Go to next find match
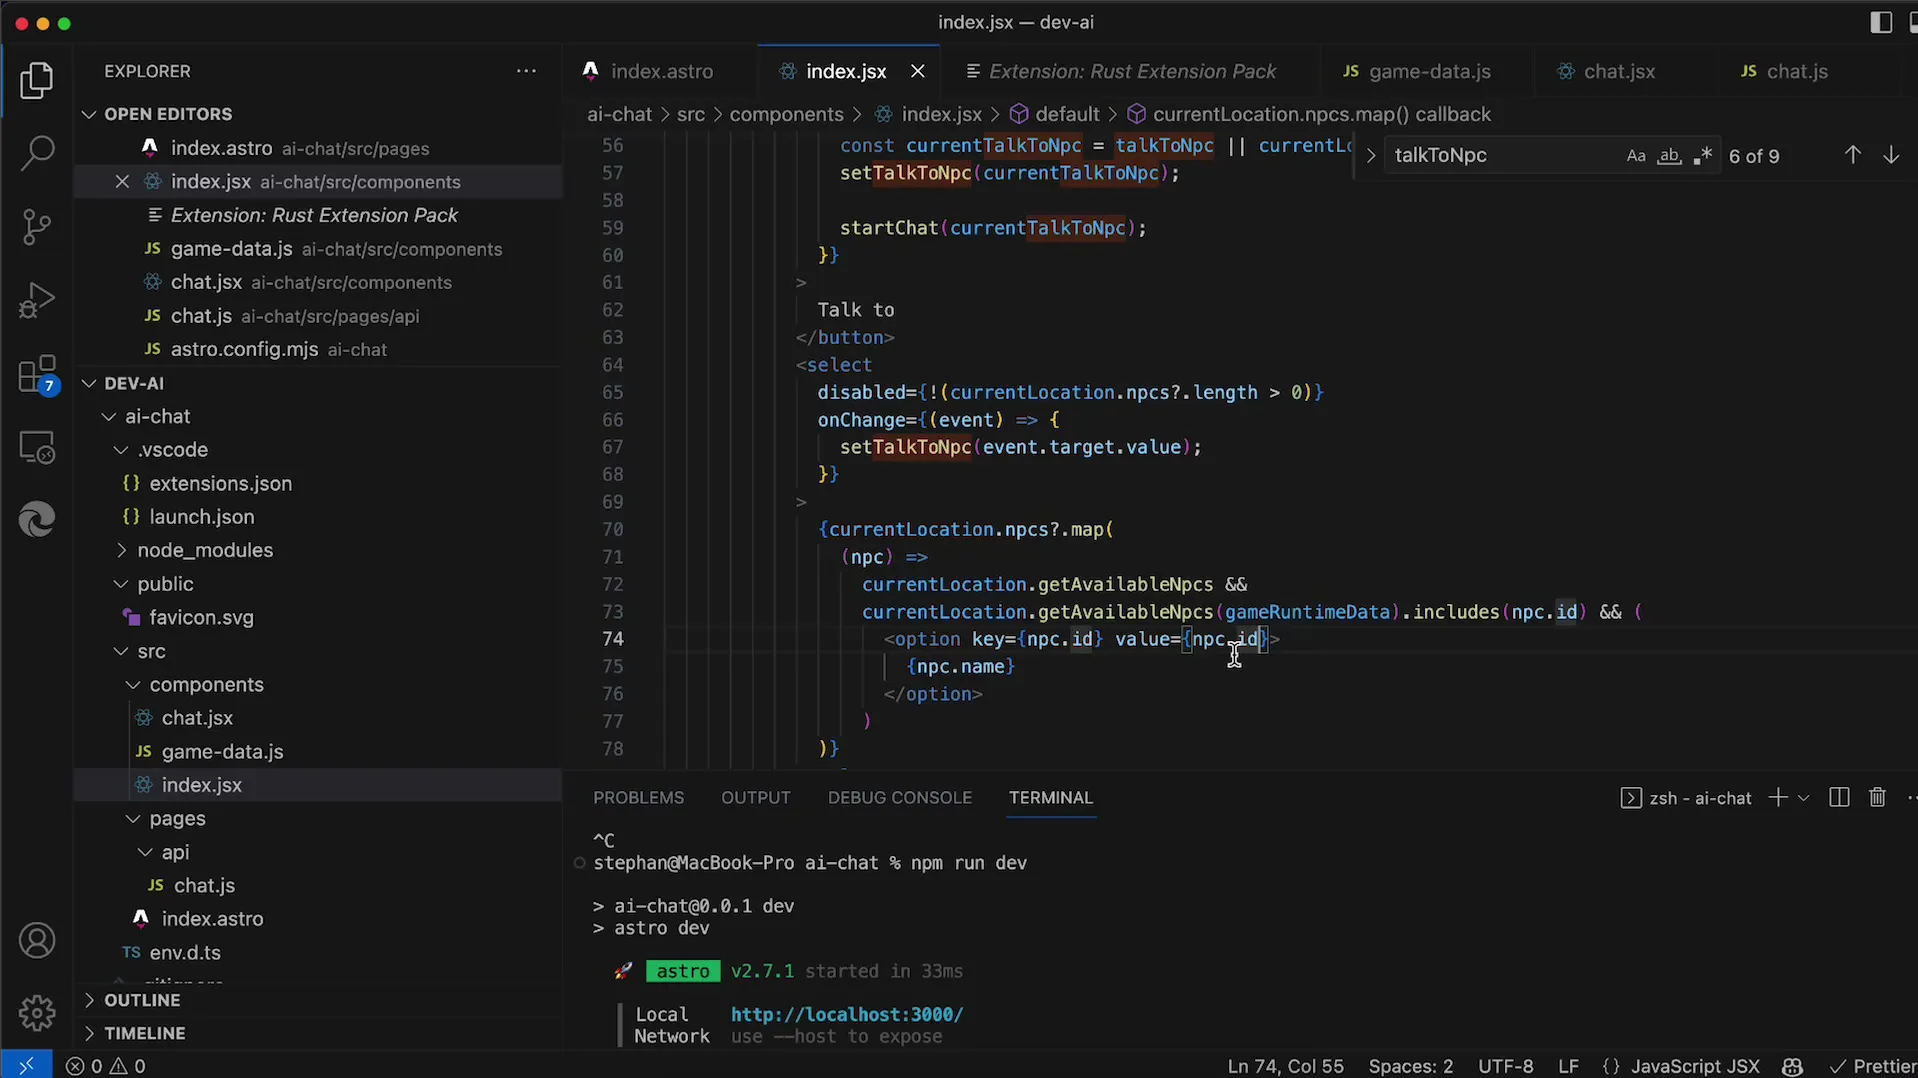The height and width of the screenshot is (1078, 1918). pyautogui.click(x=1890, y=155)
